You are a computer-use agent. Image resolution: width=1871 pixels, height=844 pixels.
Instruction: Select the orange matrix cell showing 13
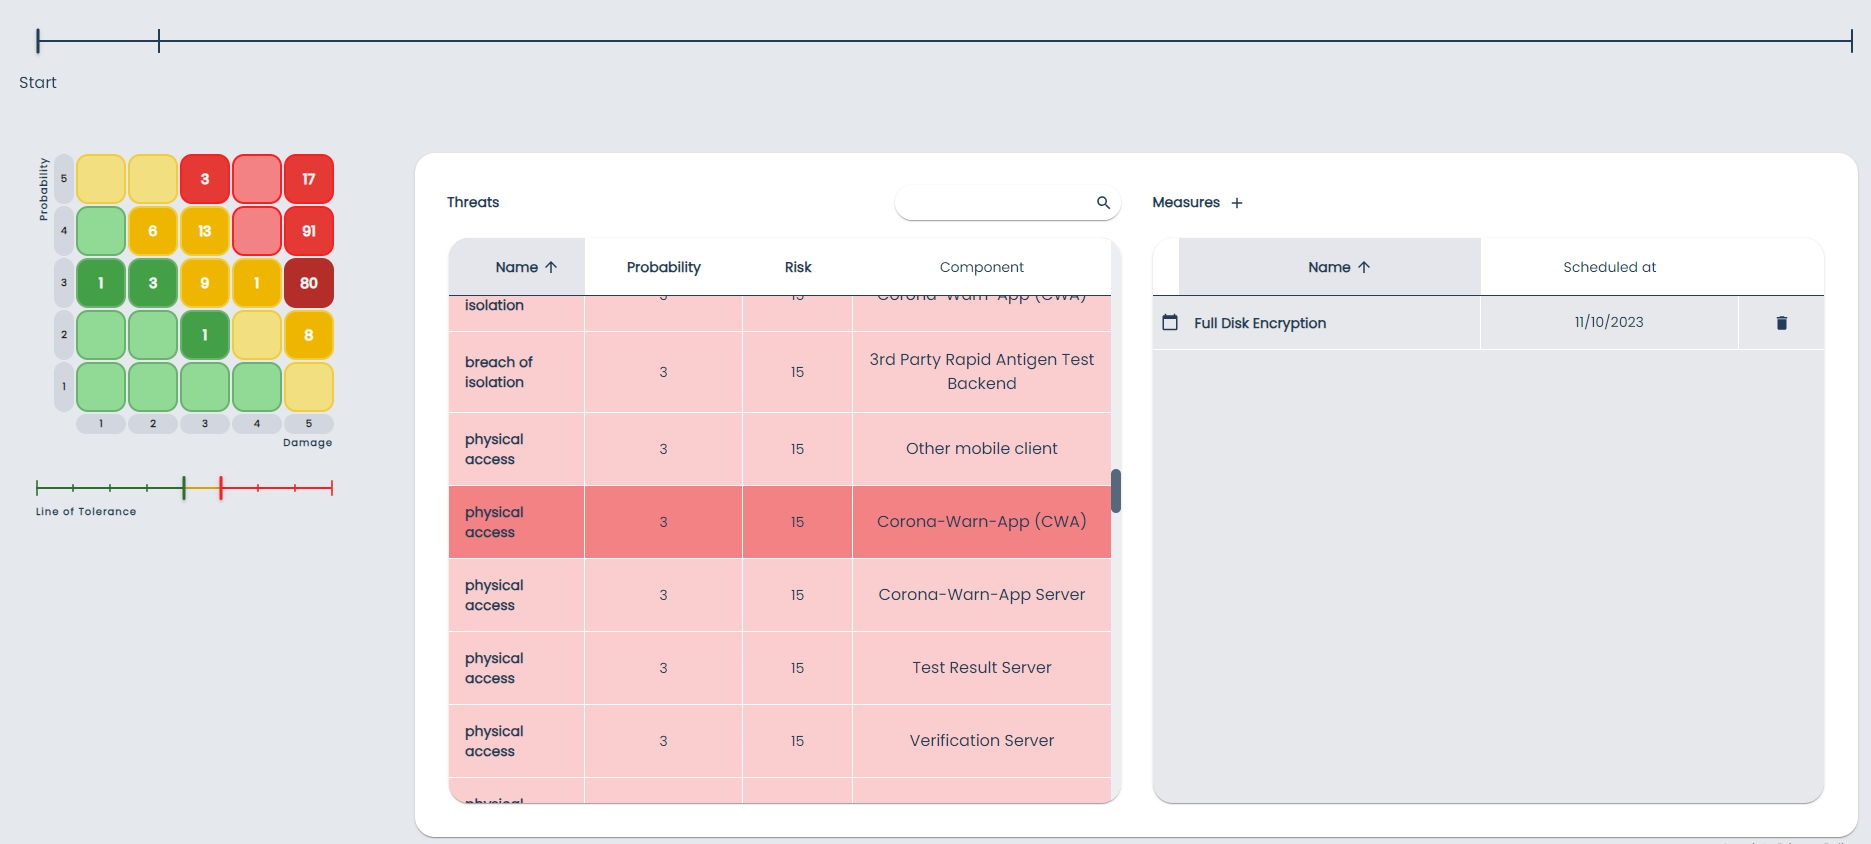[x=205, y=231]
